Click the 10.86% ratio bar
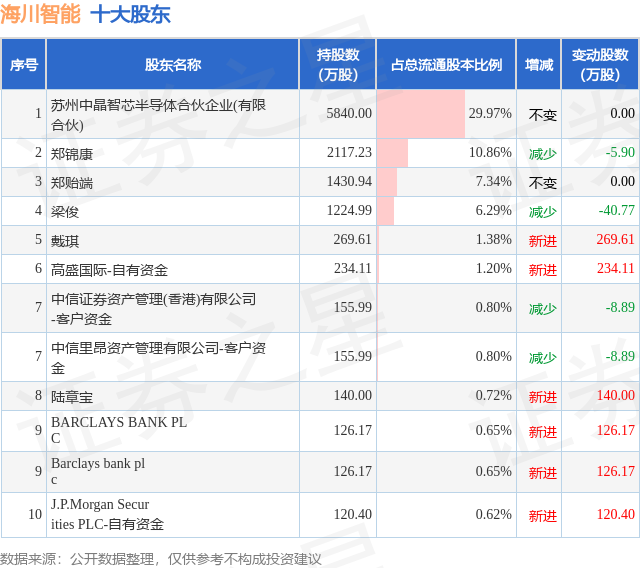Viewport: 640px width, 568px height. (392, 153)
